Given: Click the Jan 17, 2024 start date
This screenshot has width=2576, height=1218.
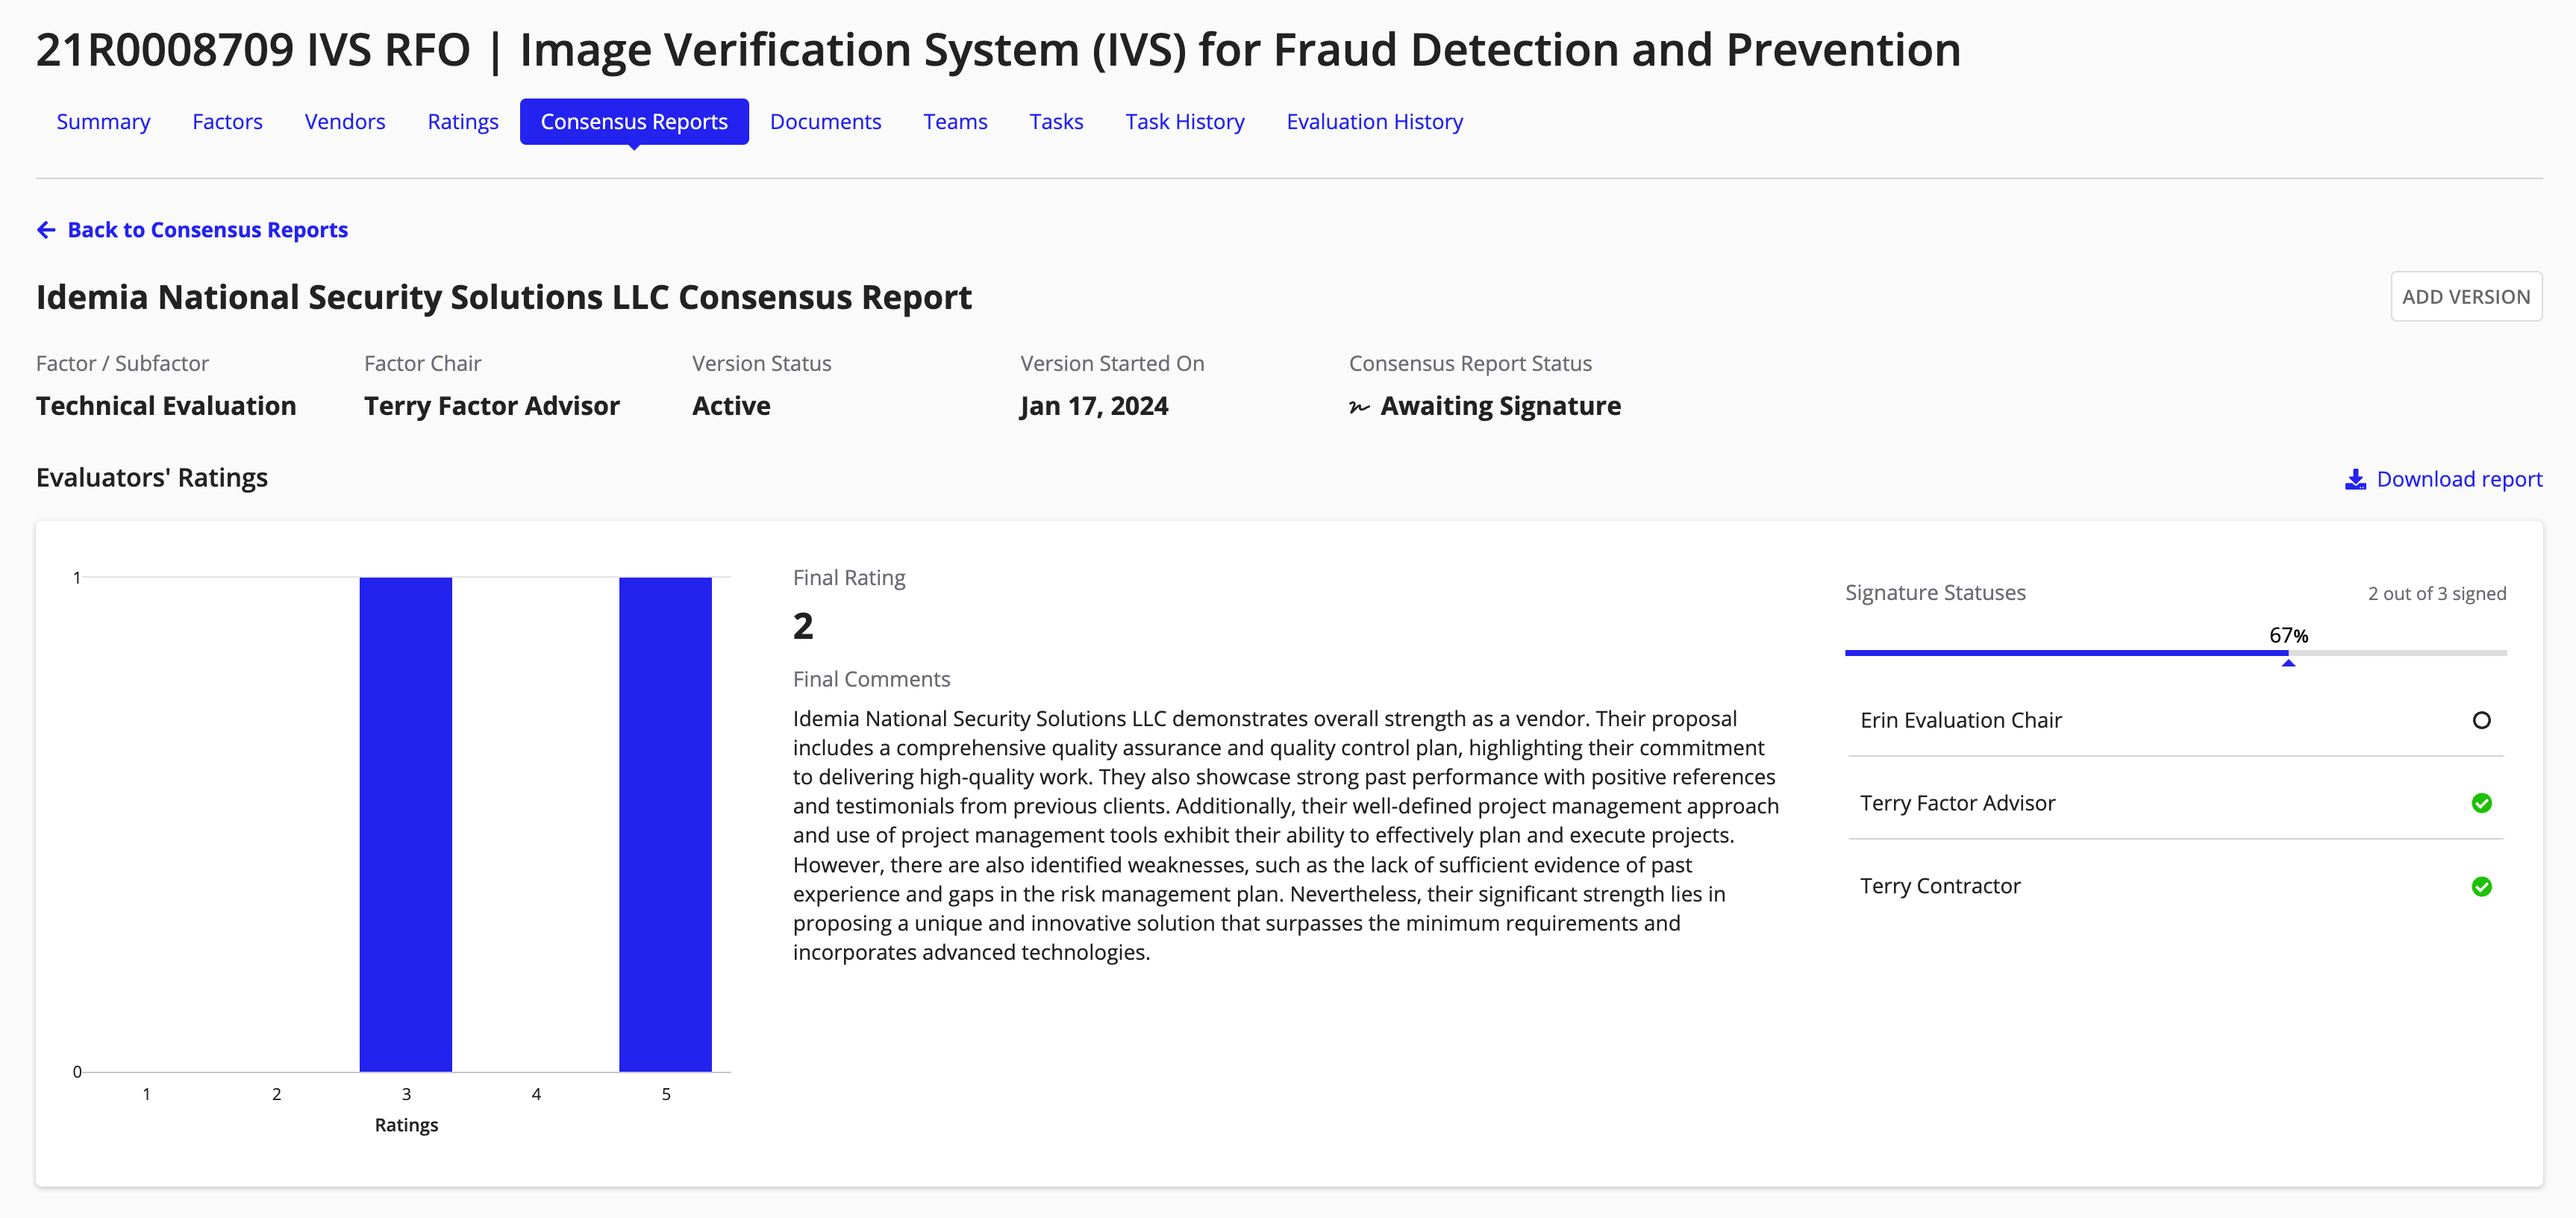Looking at the screenshot, I should (1094, 407).
